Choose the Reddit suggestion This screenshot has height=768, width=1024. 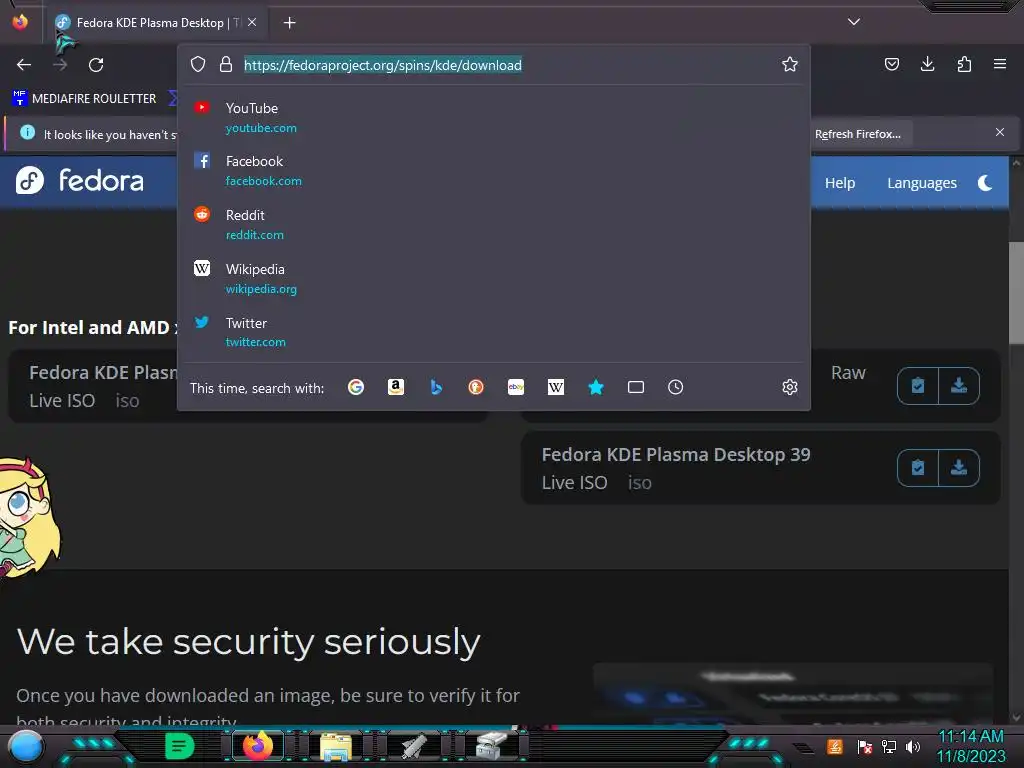coord(494,224)
